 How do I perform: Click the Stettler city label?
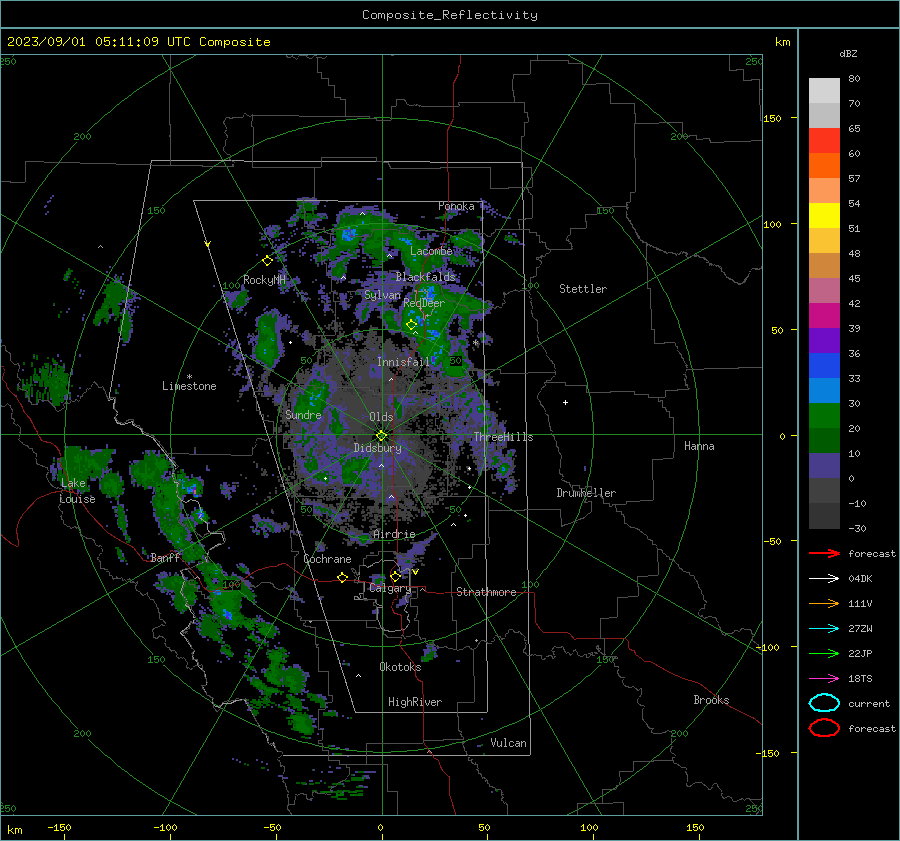pos(583,289)
